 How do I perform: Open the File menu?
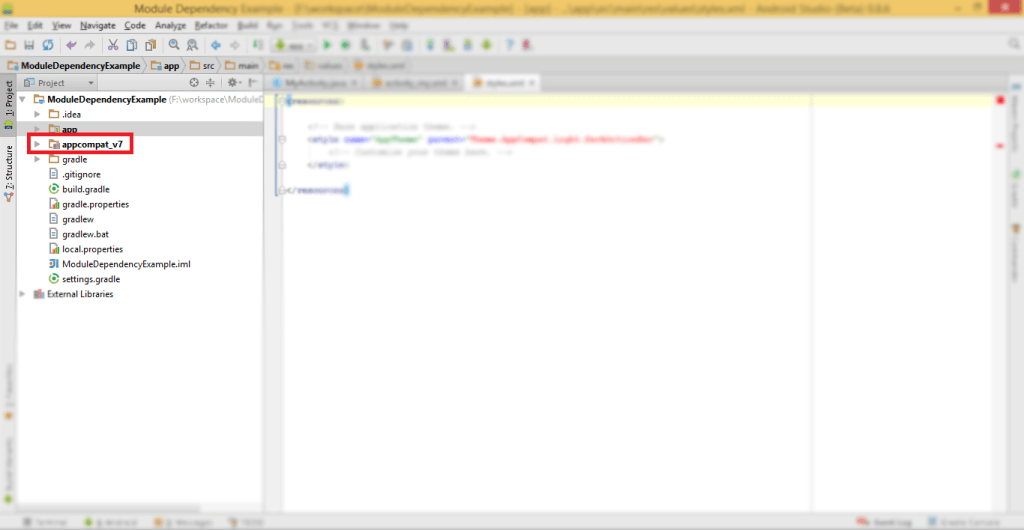pos(11,25)
